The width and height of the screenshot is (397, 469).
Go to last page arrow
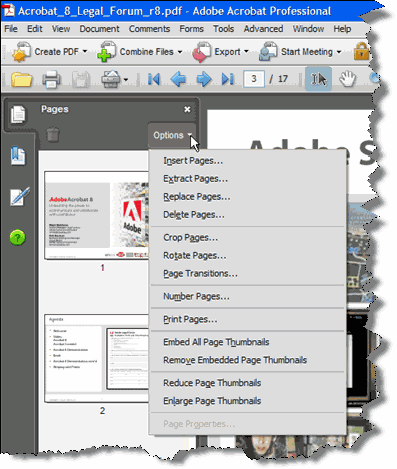click(228, 79)
